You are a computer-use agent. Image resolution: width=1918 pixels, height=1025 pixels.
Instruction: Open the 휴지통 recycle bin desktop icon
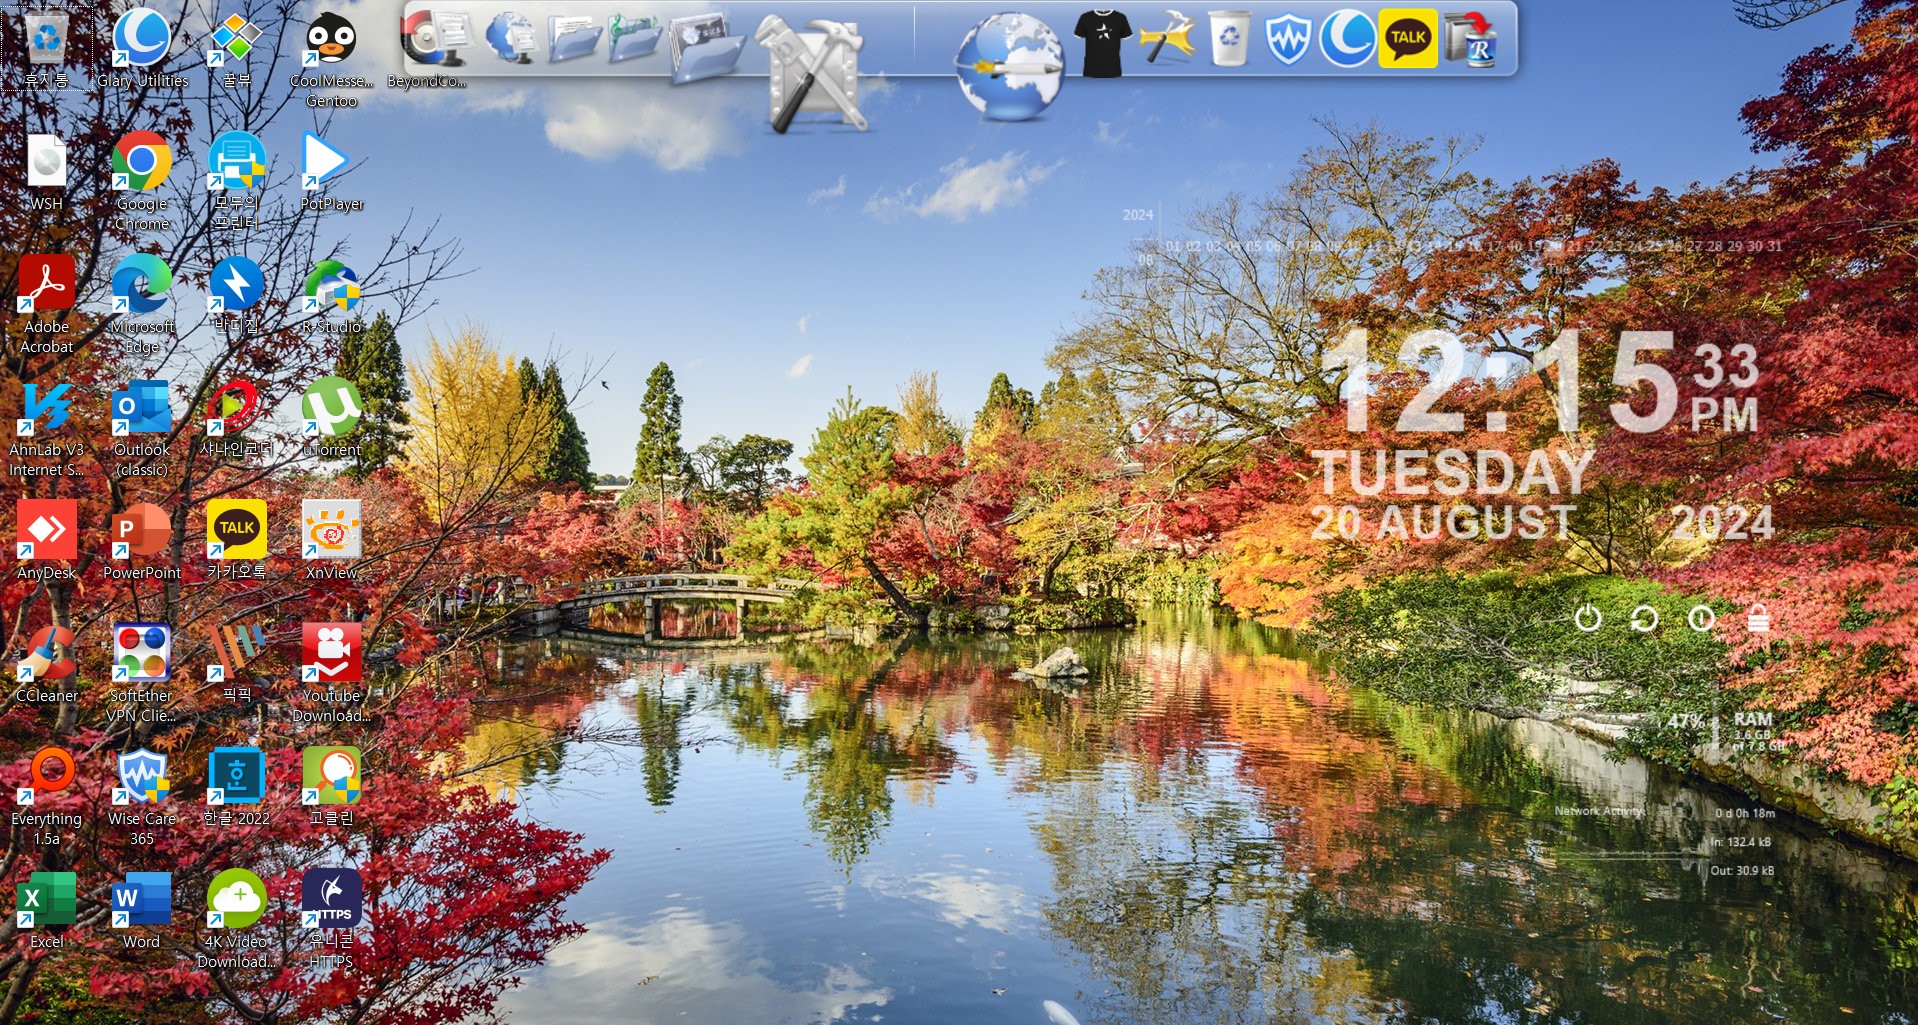coord(46,46)
